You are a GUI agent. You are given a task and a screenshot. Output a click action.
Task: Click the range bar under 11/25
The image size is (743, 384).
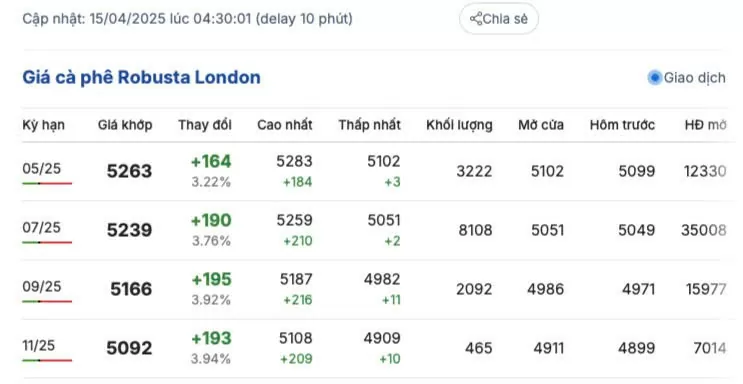point(47,360)
